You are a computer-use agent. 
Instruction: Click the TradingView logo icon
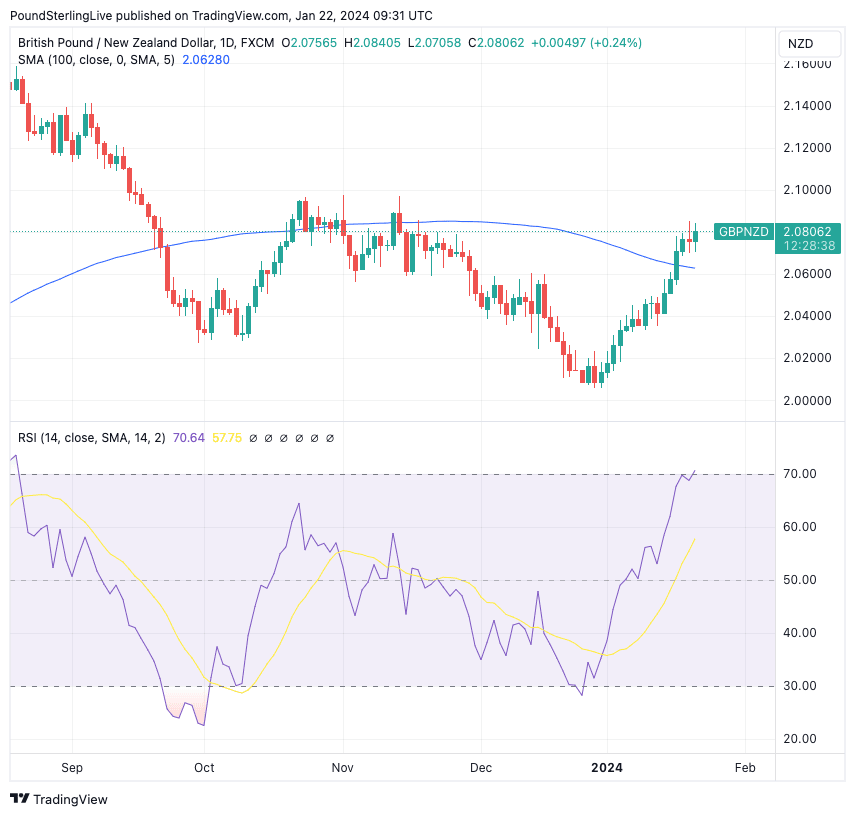19,799
